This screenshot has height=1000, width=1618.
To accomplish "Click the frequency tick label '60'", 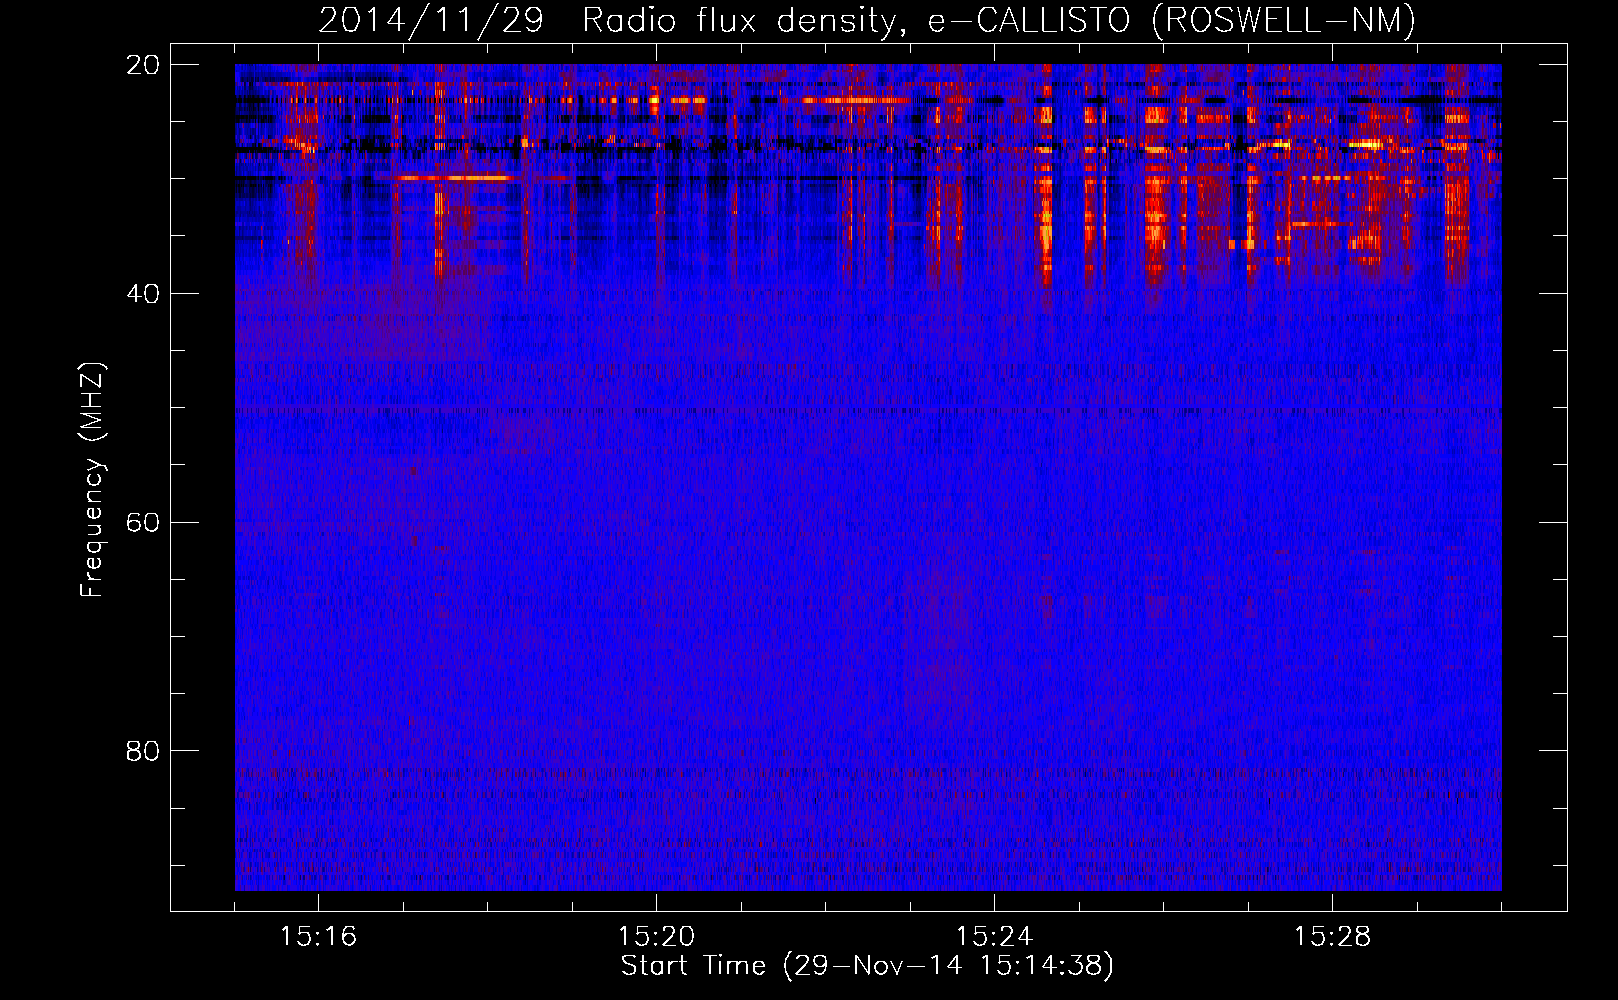I will (x=143, y=523).
